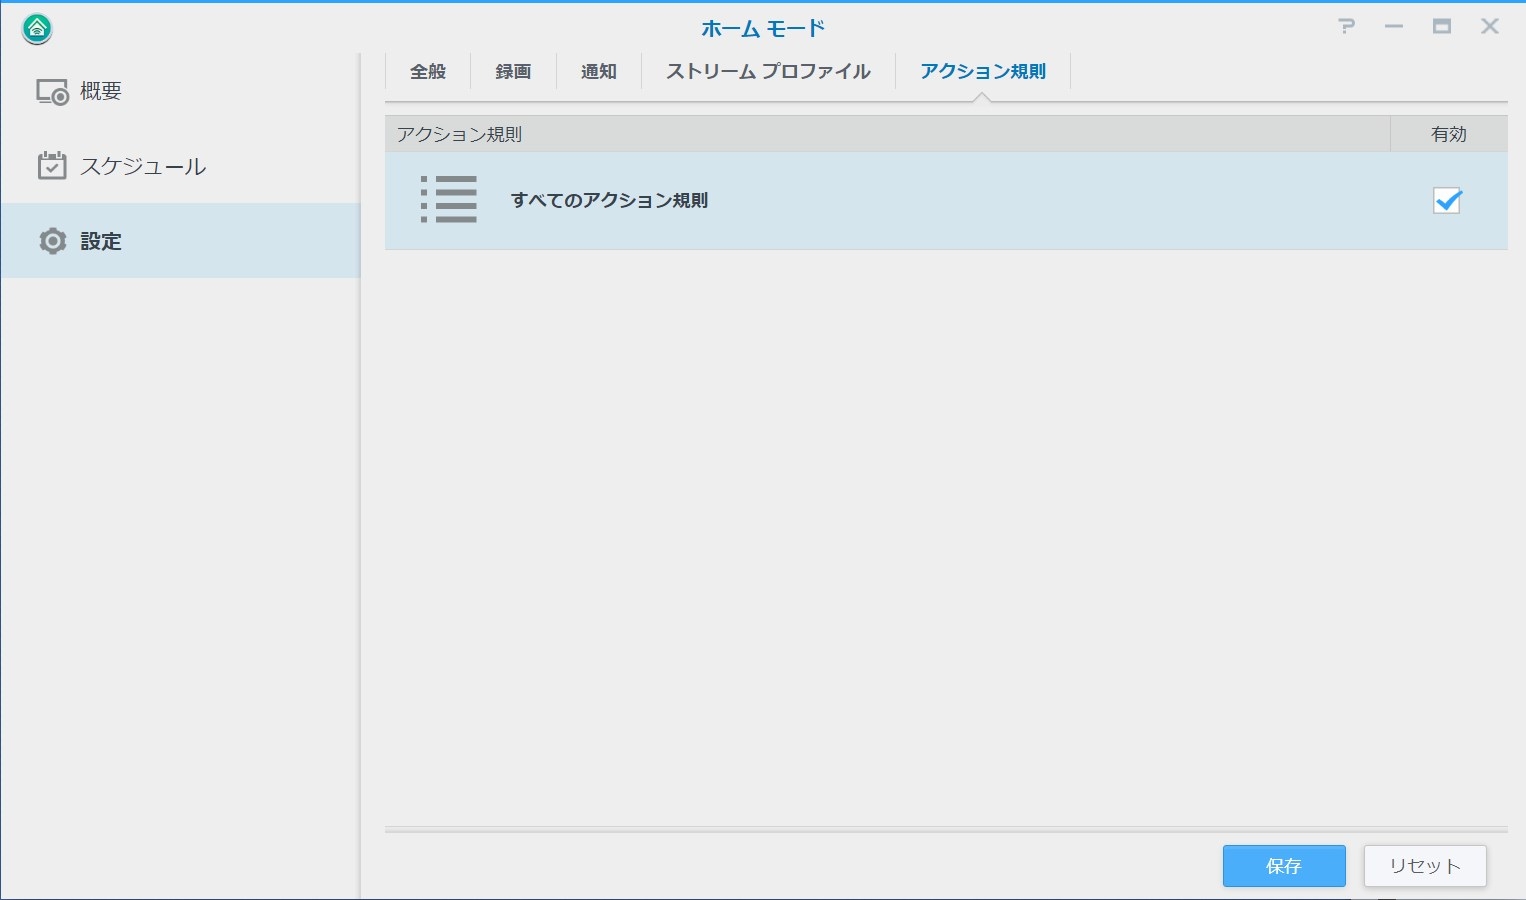Close the ホーム モード window

[x=1489, y=27]
